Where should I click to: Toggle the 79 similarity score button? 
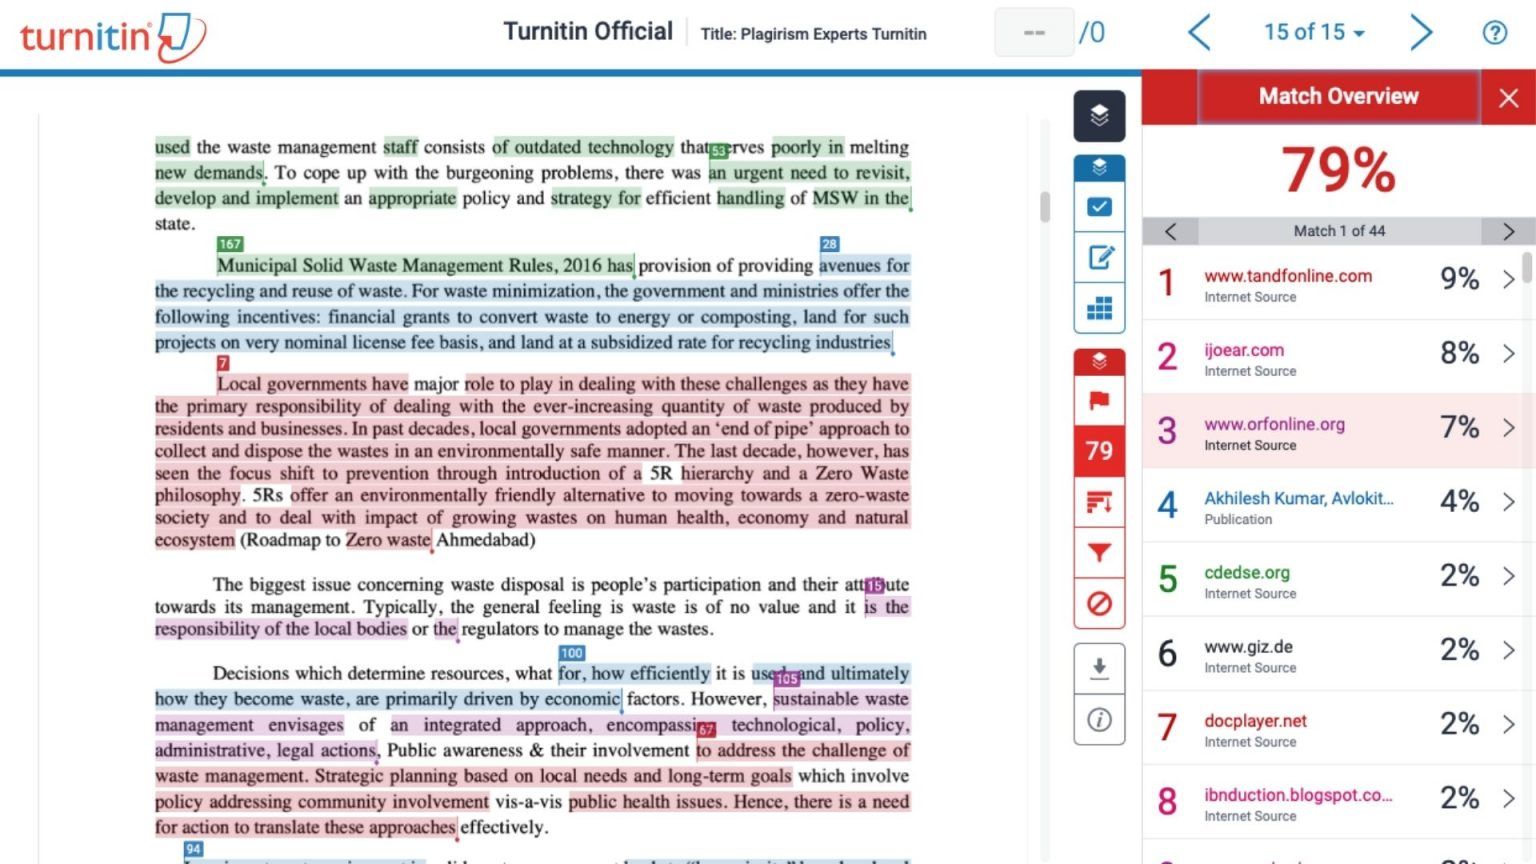pyautogui.click(x=1099, y=451)
